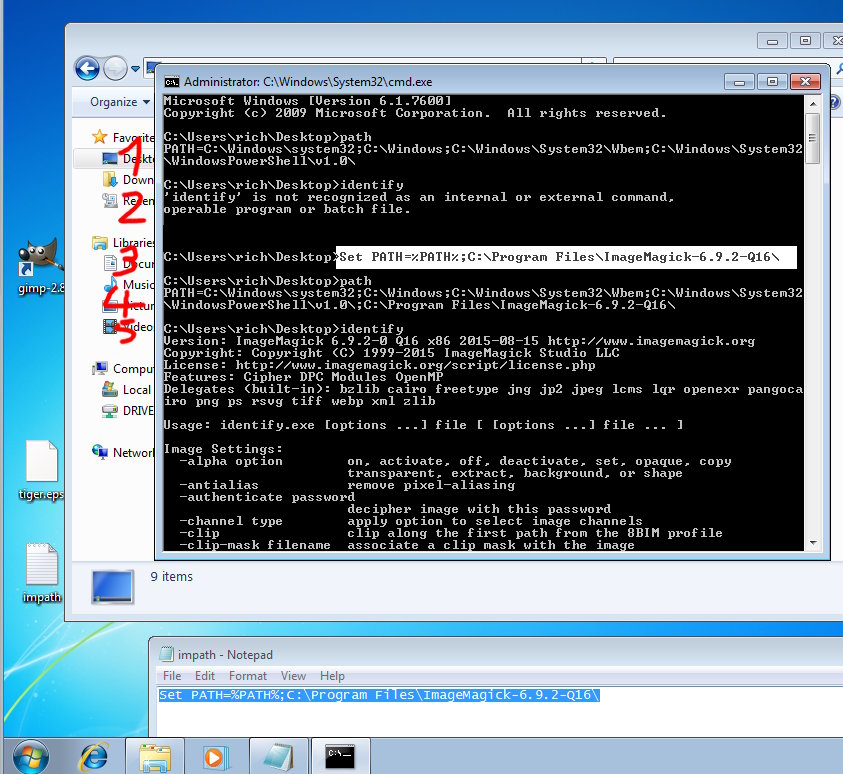
Task: Select the gimp-2.8 desktop shortcut
Action: coord(41,266)
